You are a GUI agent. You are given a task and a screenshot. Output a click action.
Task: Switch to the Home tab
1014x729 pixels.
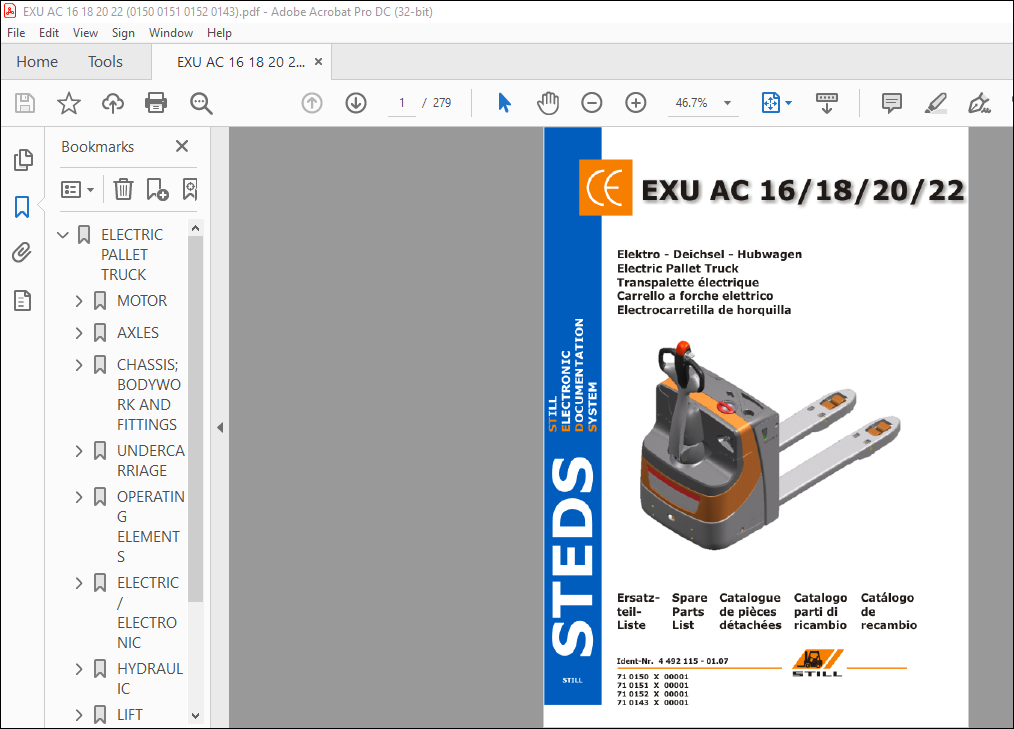point(37,61)
